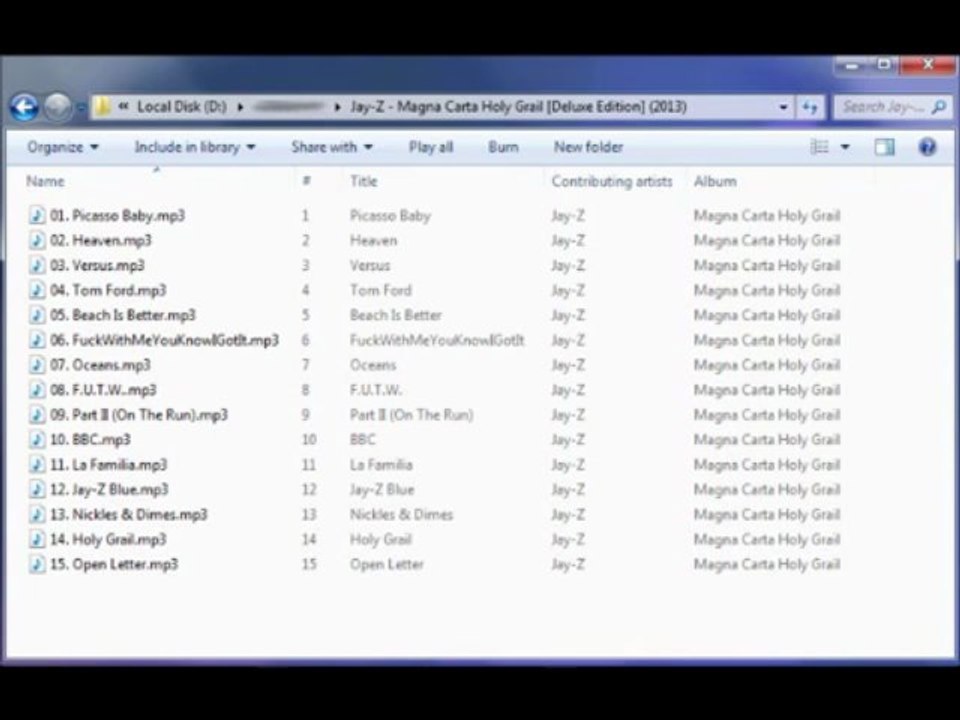The width and height of the screenshot is (960, 720).
Task: Click the magnifier search icon
Action: point(939,107)
